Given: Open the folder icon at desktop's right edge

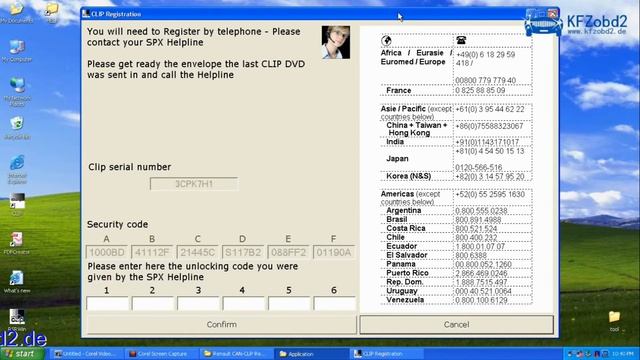Looking at the screenshot, I should [614, 321].
